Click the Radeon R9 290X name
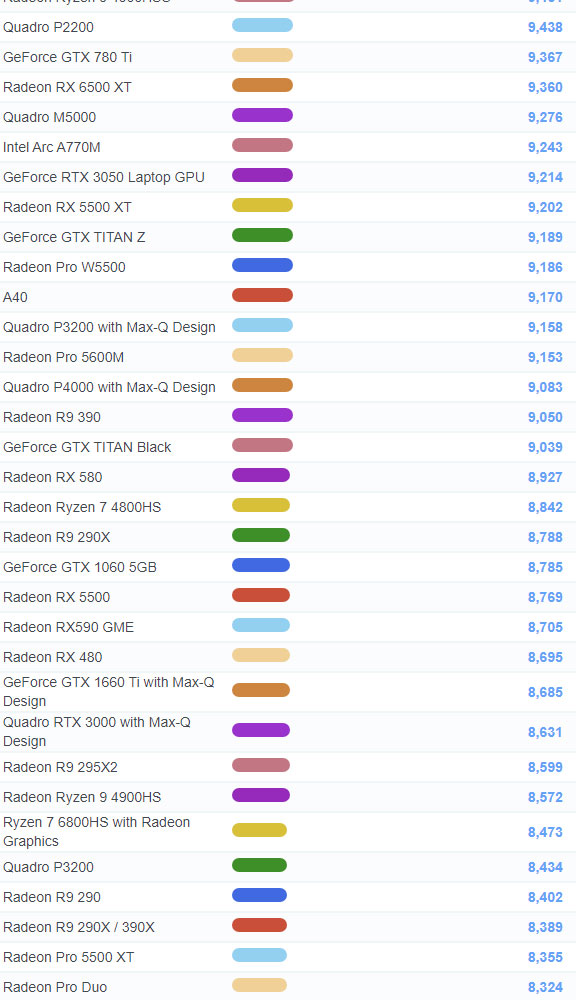 pos(56,537)
